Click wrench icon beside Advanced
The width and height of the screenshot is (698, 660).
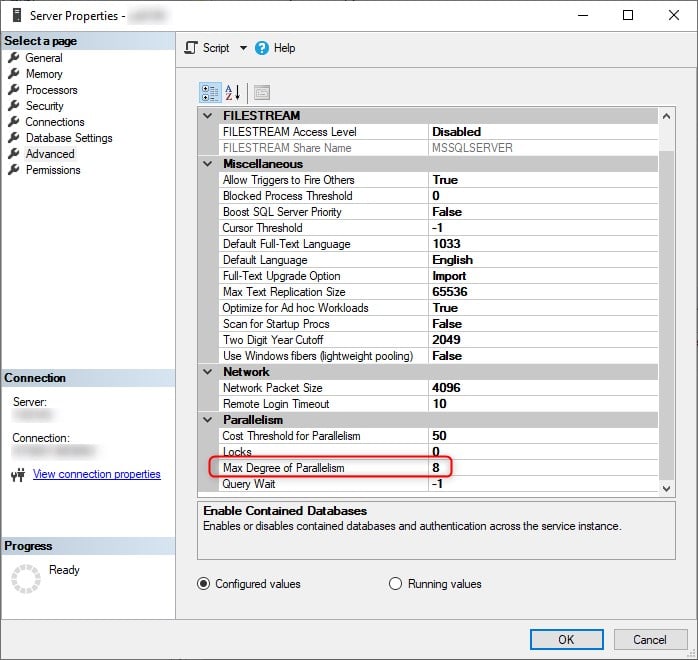click(x=14, y=154)
